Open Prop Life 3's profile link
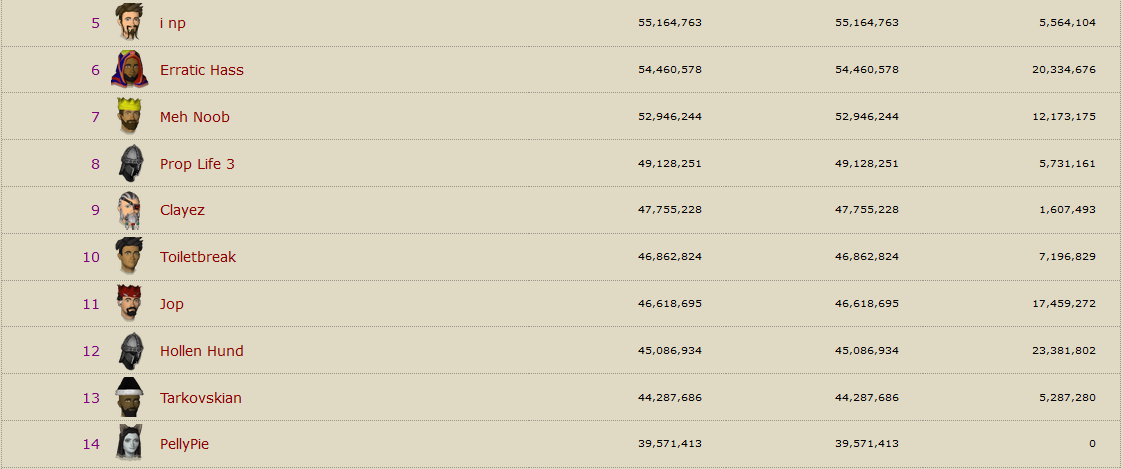 (x=197, y=164)
